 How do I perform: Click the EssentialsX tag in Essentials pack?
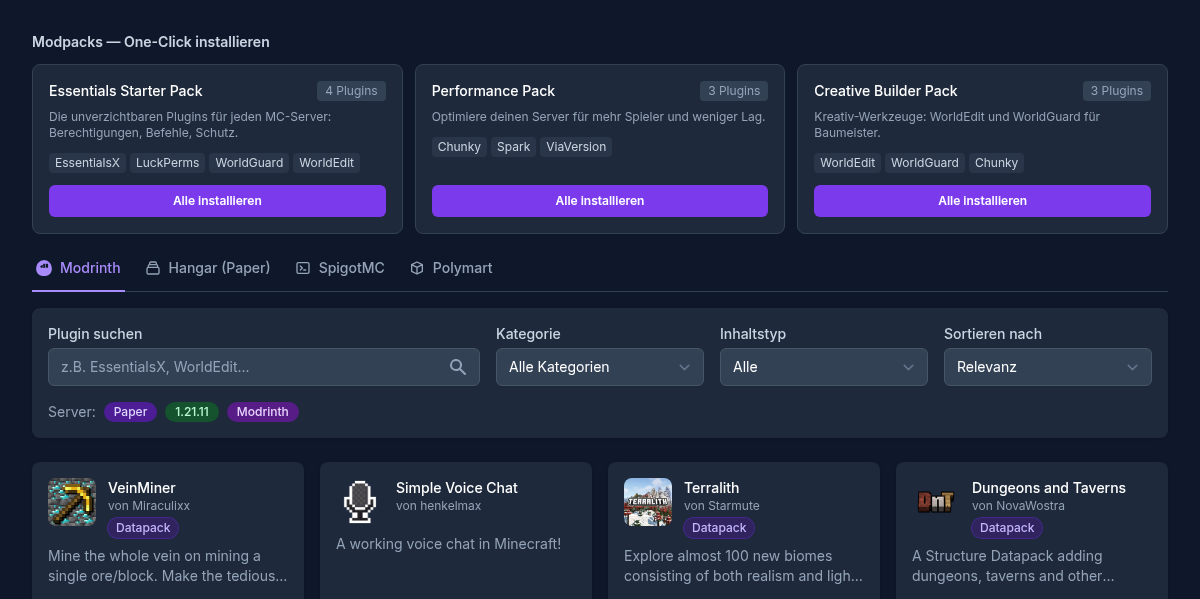87,163
